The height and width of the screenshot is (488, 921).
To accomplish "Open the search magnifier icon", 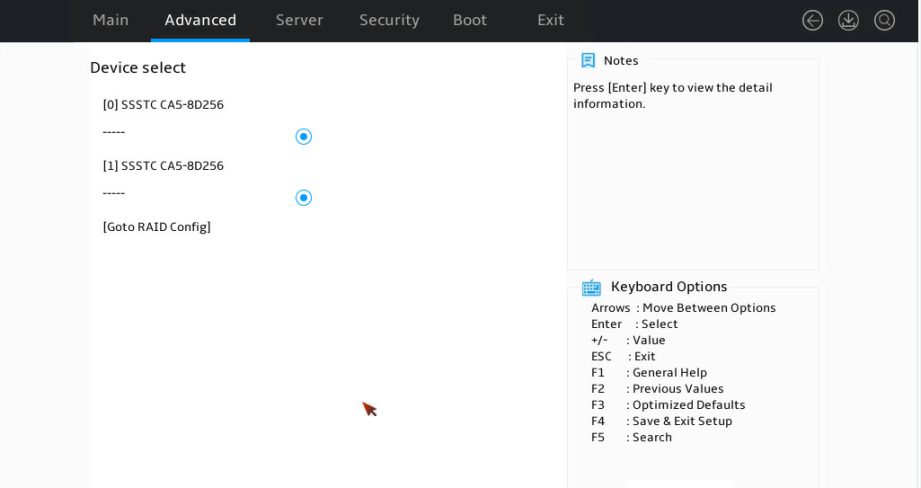I will pyautogui.click(x=884, y=21).
